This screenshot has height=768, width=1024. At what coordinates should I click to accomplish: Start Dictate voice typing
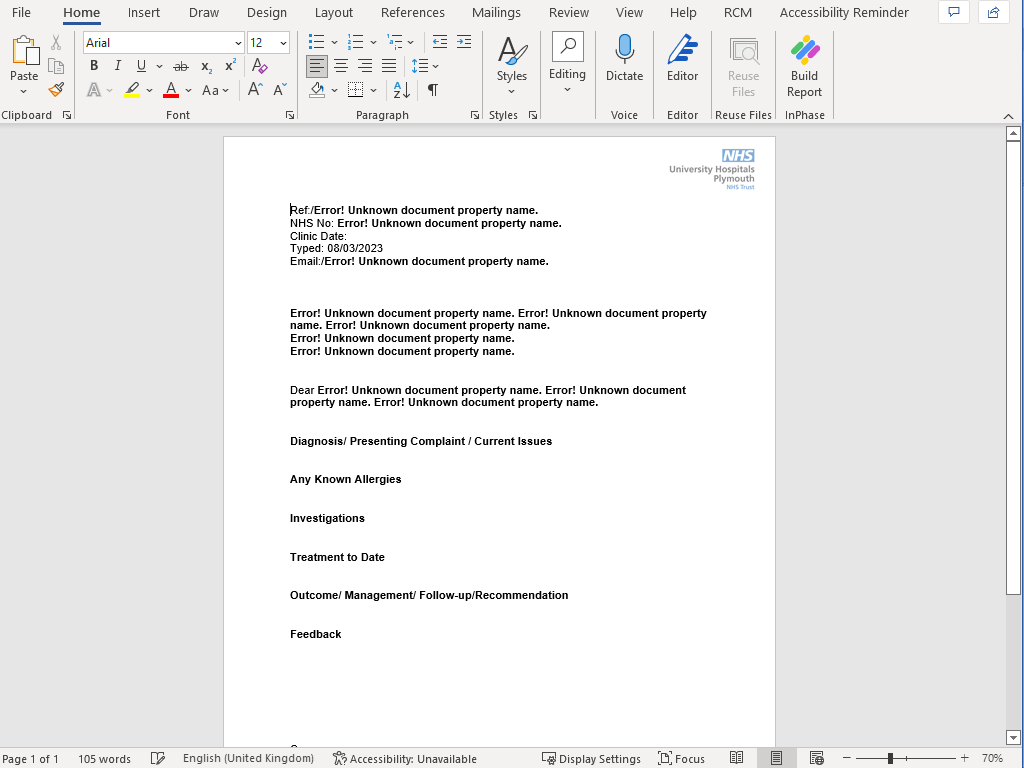click(624, 58)
